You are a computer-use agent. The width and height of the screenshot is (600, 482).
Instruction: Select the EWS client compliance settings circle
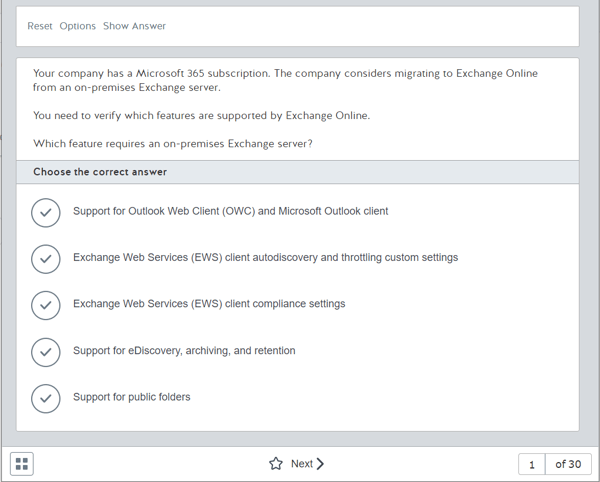coord(46,305)
